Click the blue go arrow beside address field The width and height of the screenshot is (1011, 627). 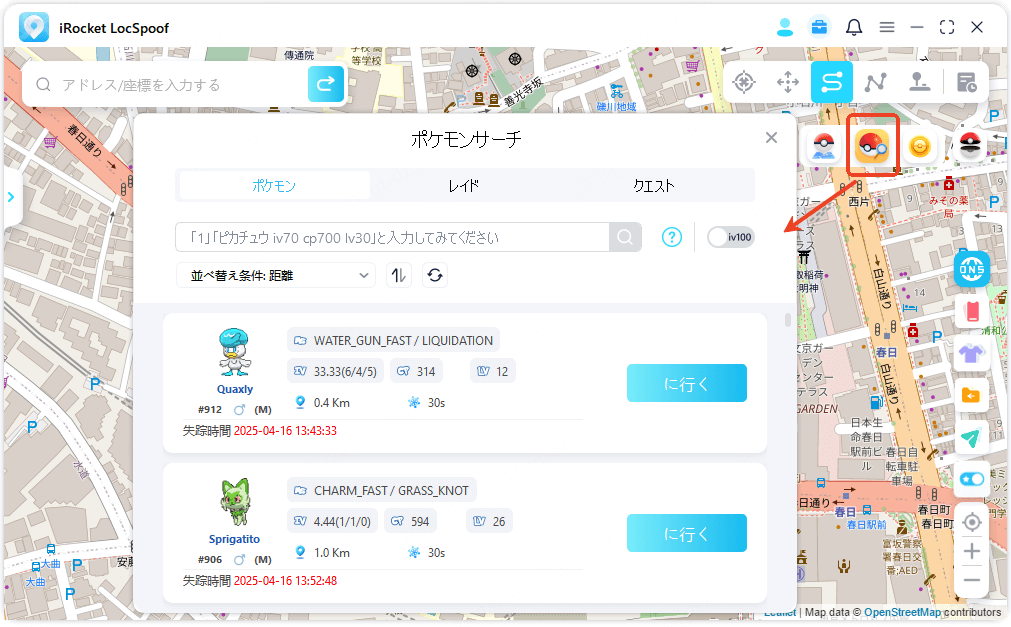click(326, 84)
